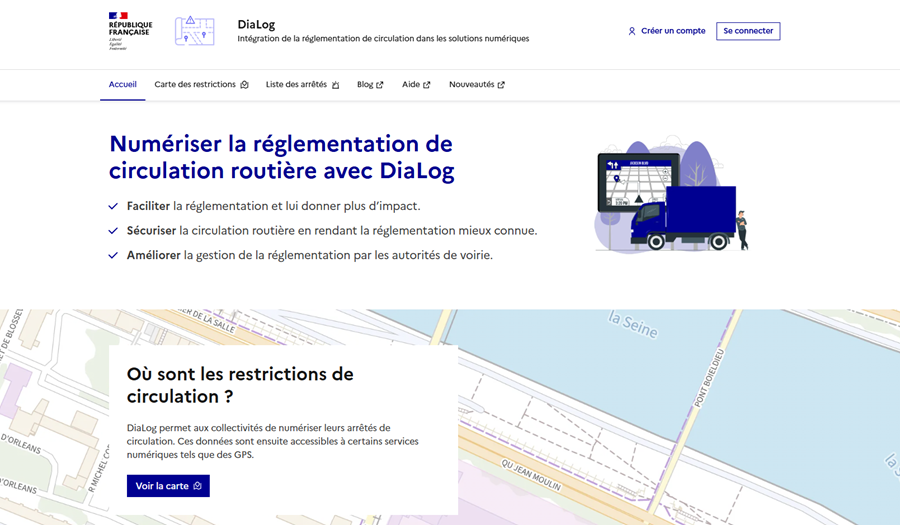Image resolution: width=900 pixels, height=525 pixels.
Task: Open the Nouveautés navigation link
Action: pyautogui.click(x=471, y=85)
